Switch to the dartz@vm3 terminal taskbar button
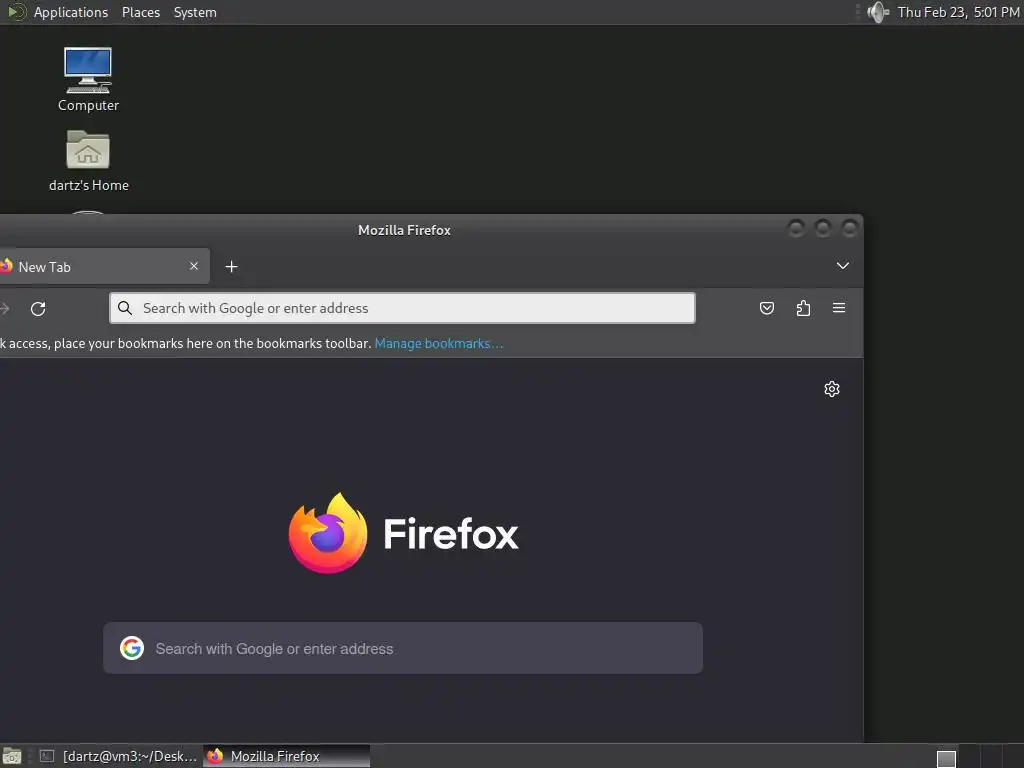 click(x=118, y=756)
